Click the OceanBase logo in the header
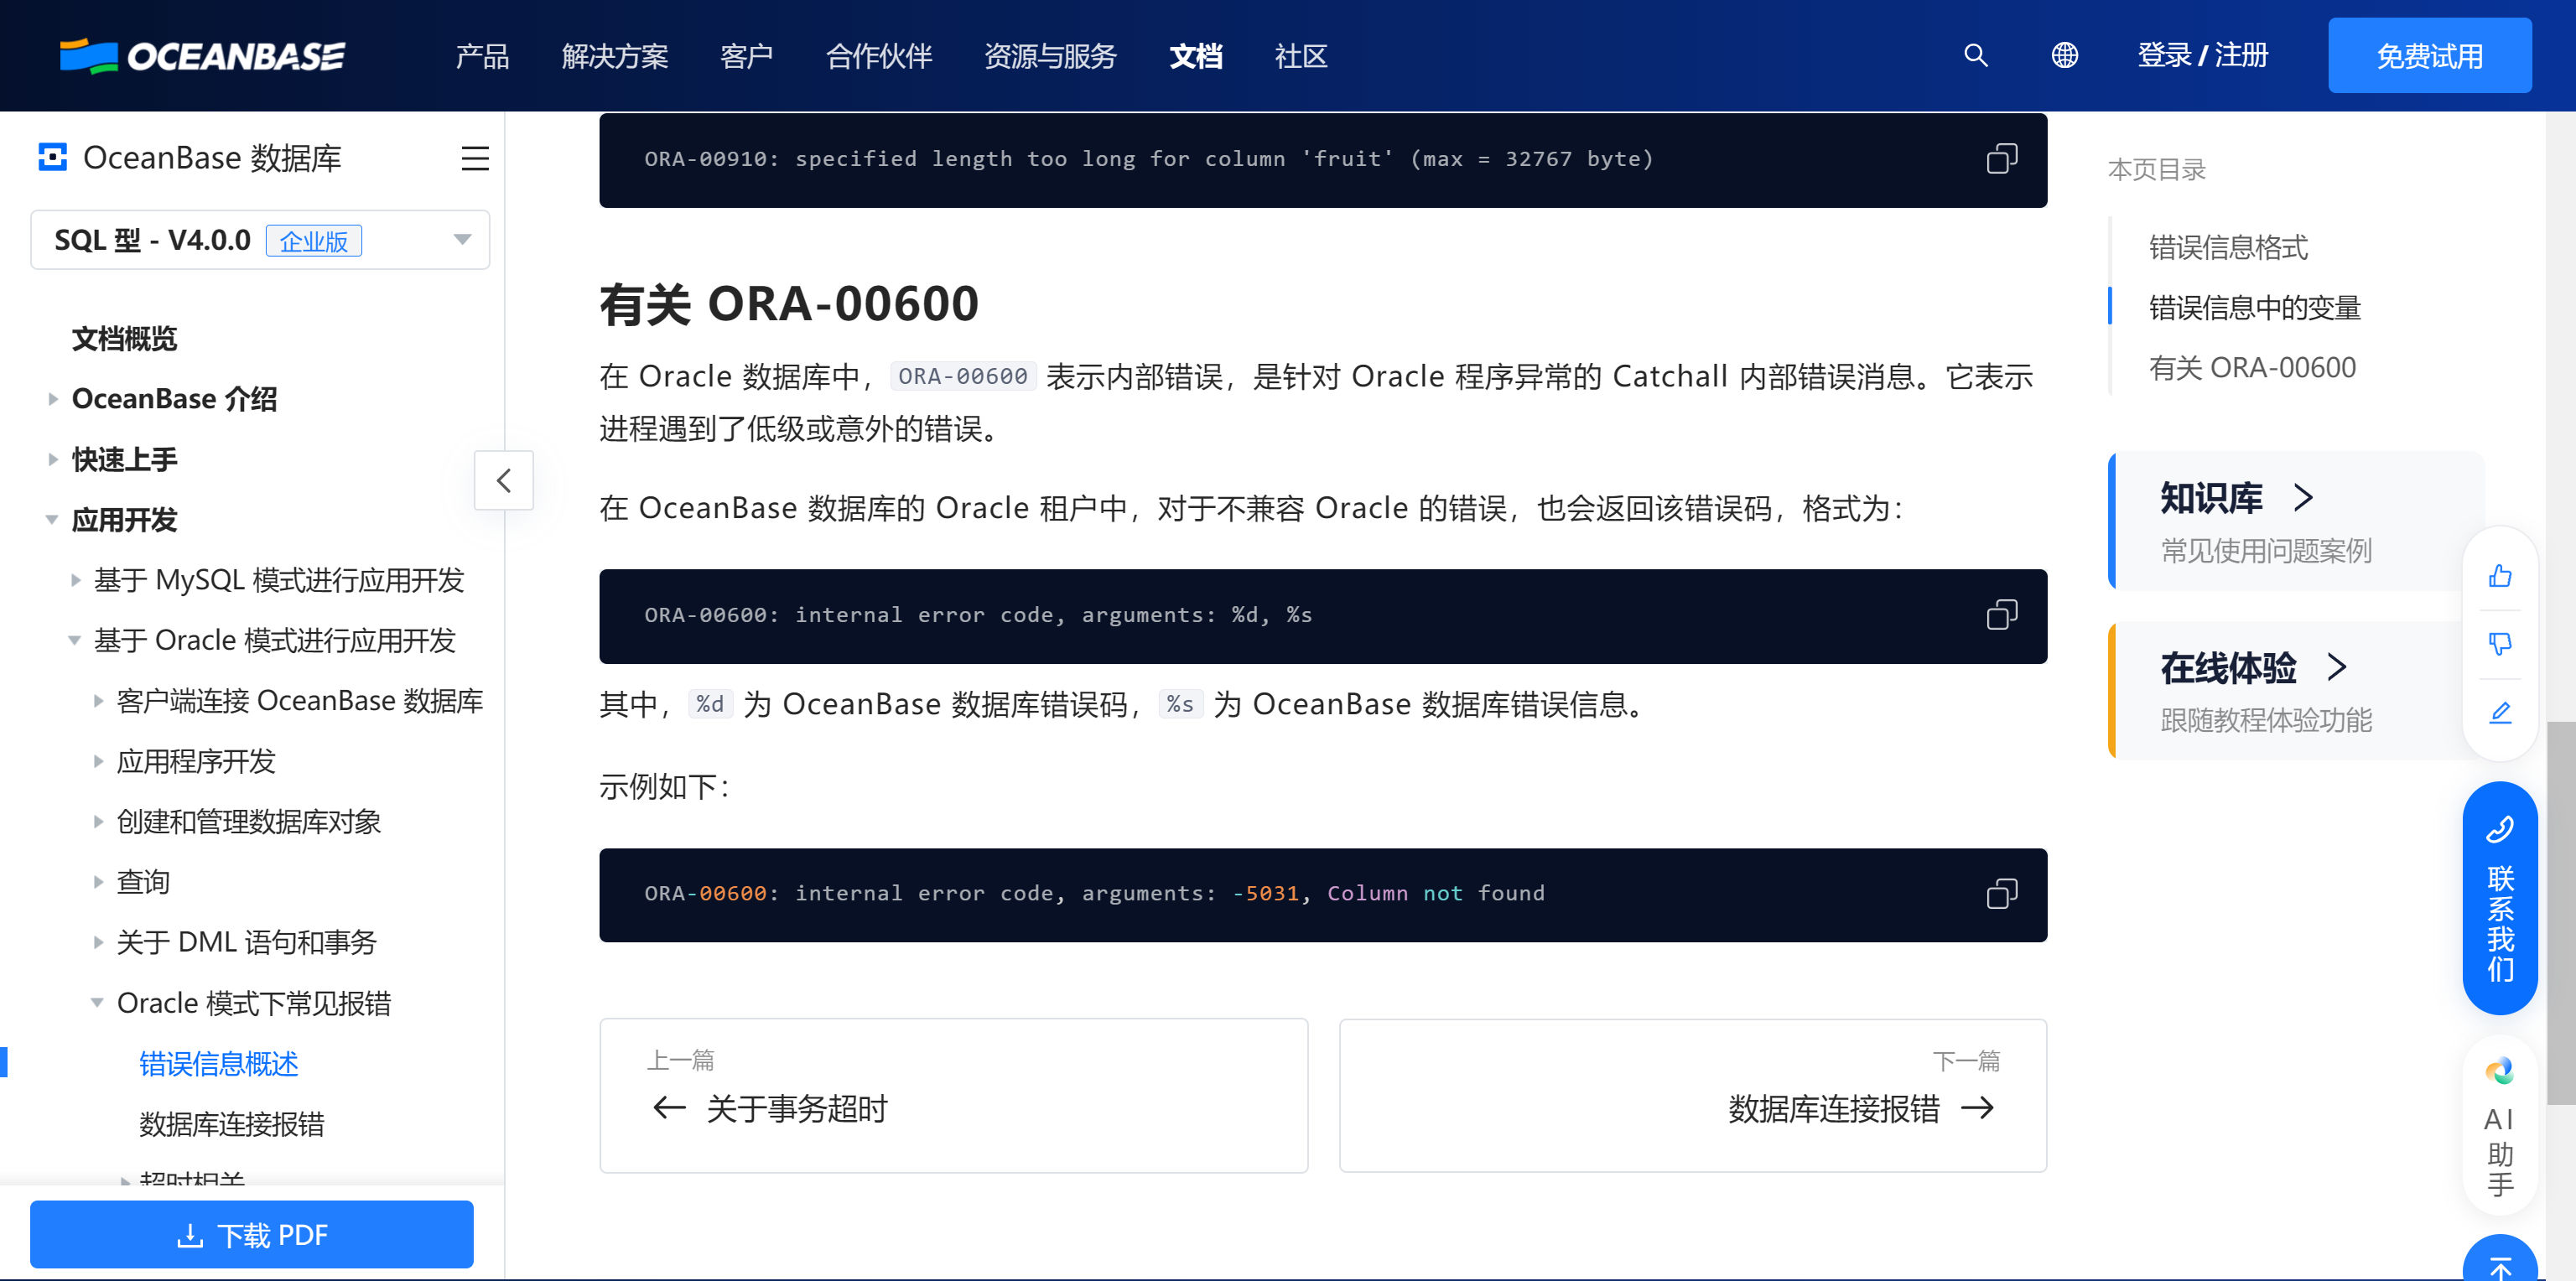The width and height of the screenshot is (2576, 1281). [x=202, y=56]
